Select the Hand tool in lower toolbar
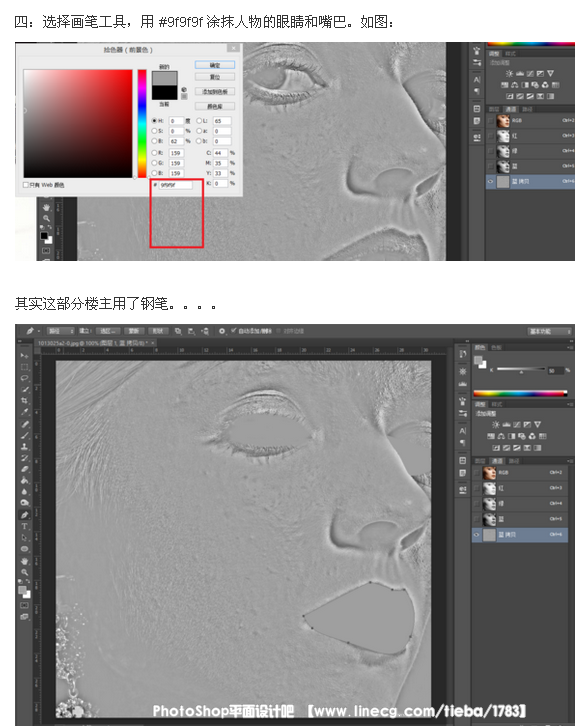This screenshot has height=728, width=576. click(24, 561)
